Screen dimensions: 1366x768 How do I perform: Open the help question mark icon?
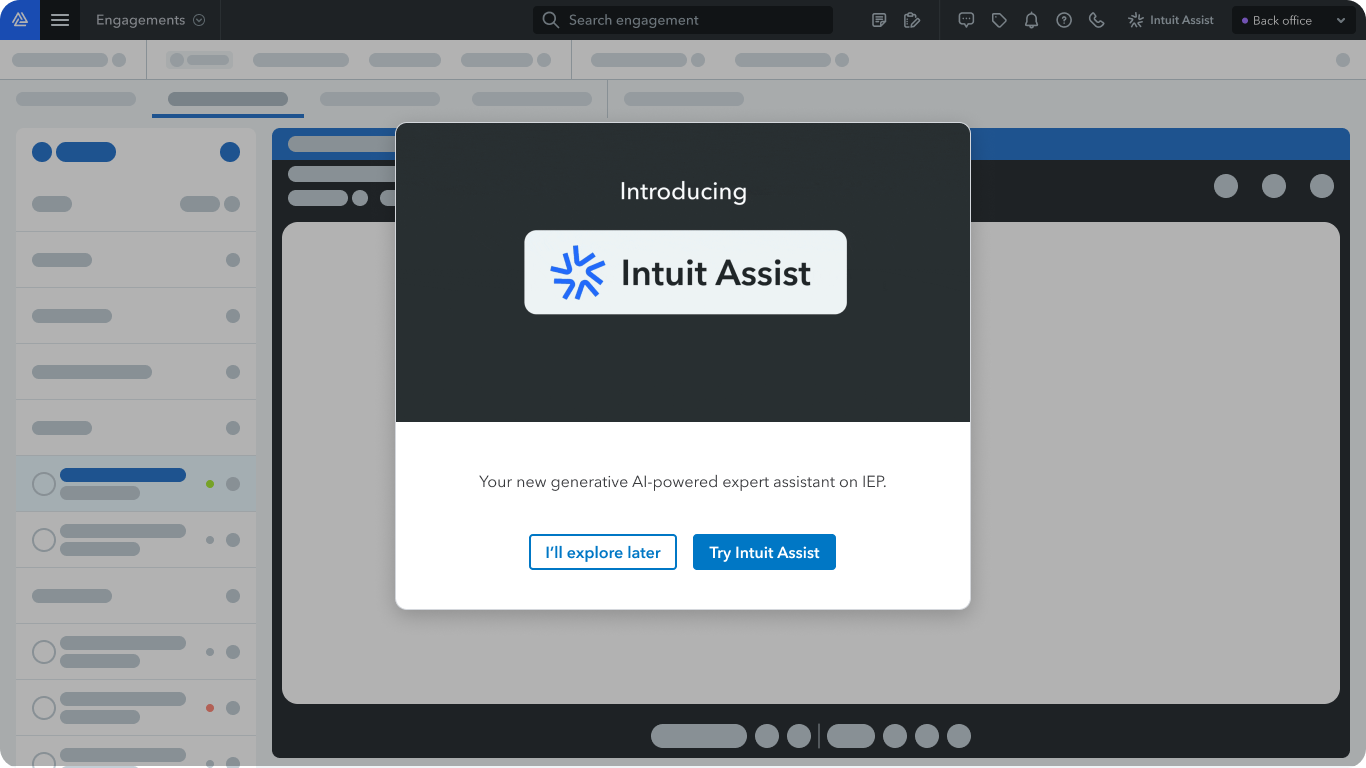[1064, 20]
